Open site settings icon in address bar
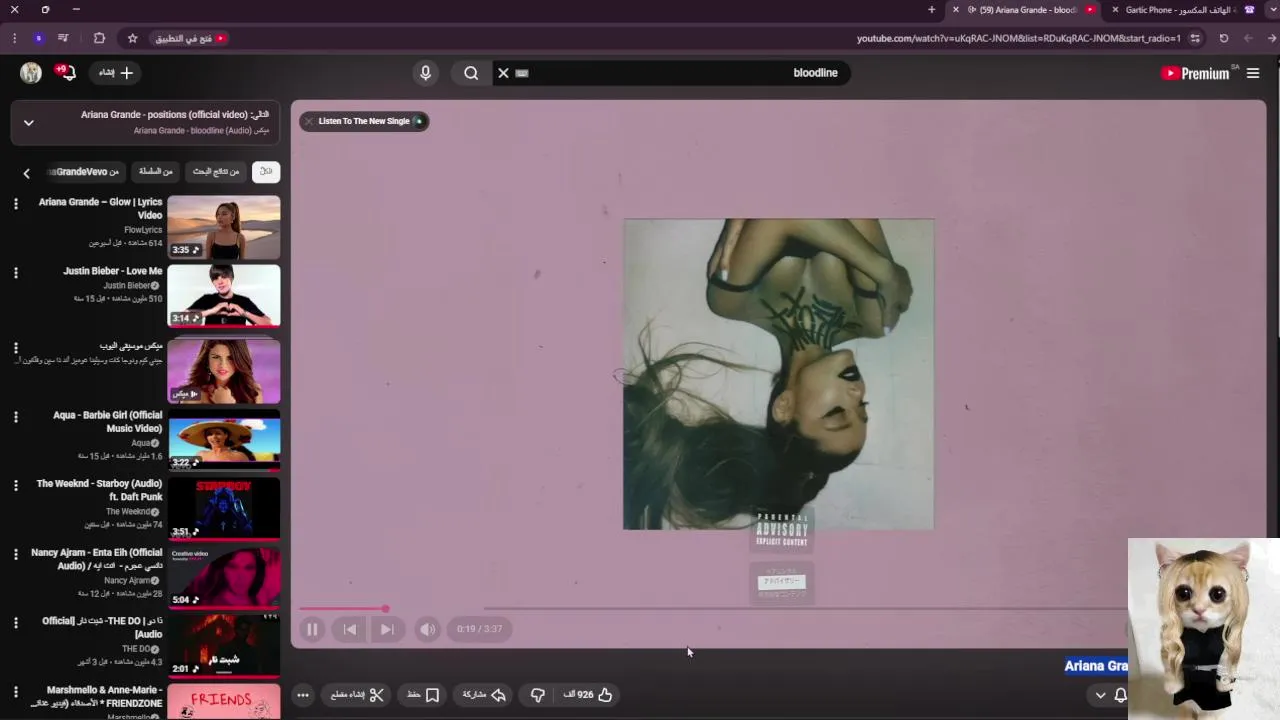This screenshot has width=1280, height=720. click(x=1195, y=38)
